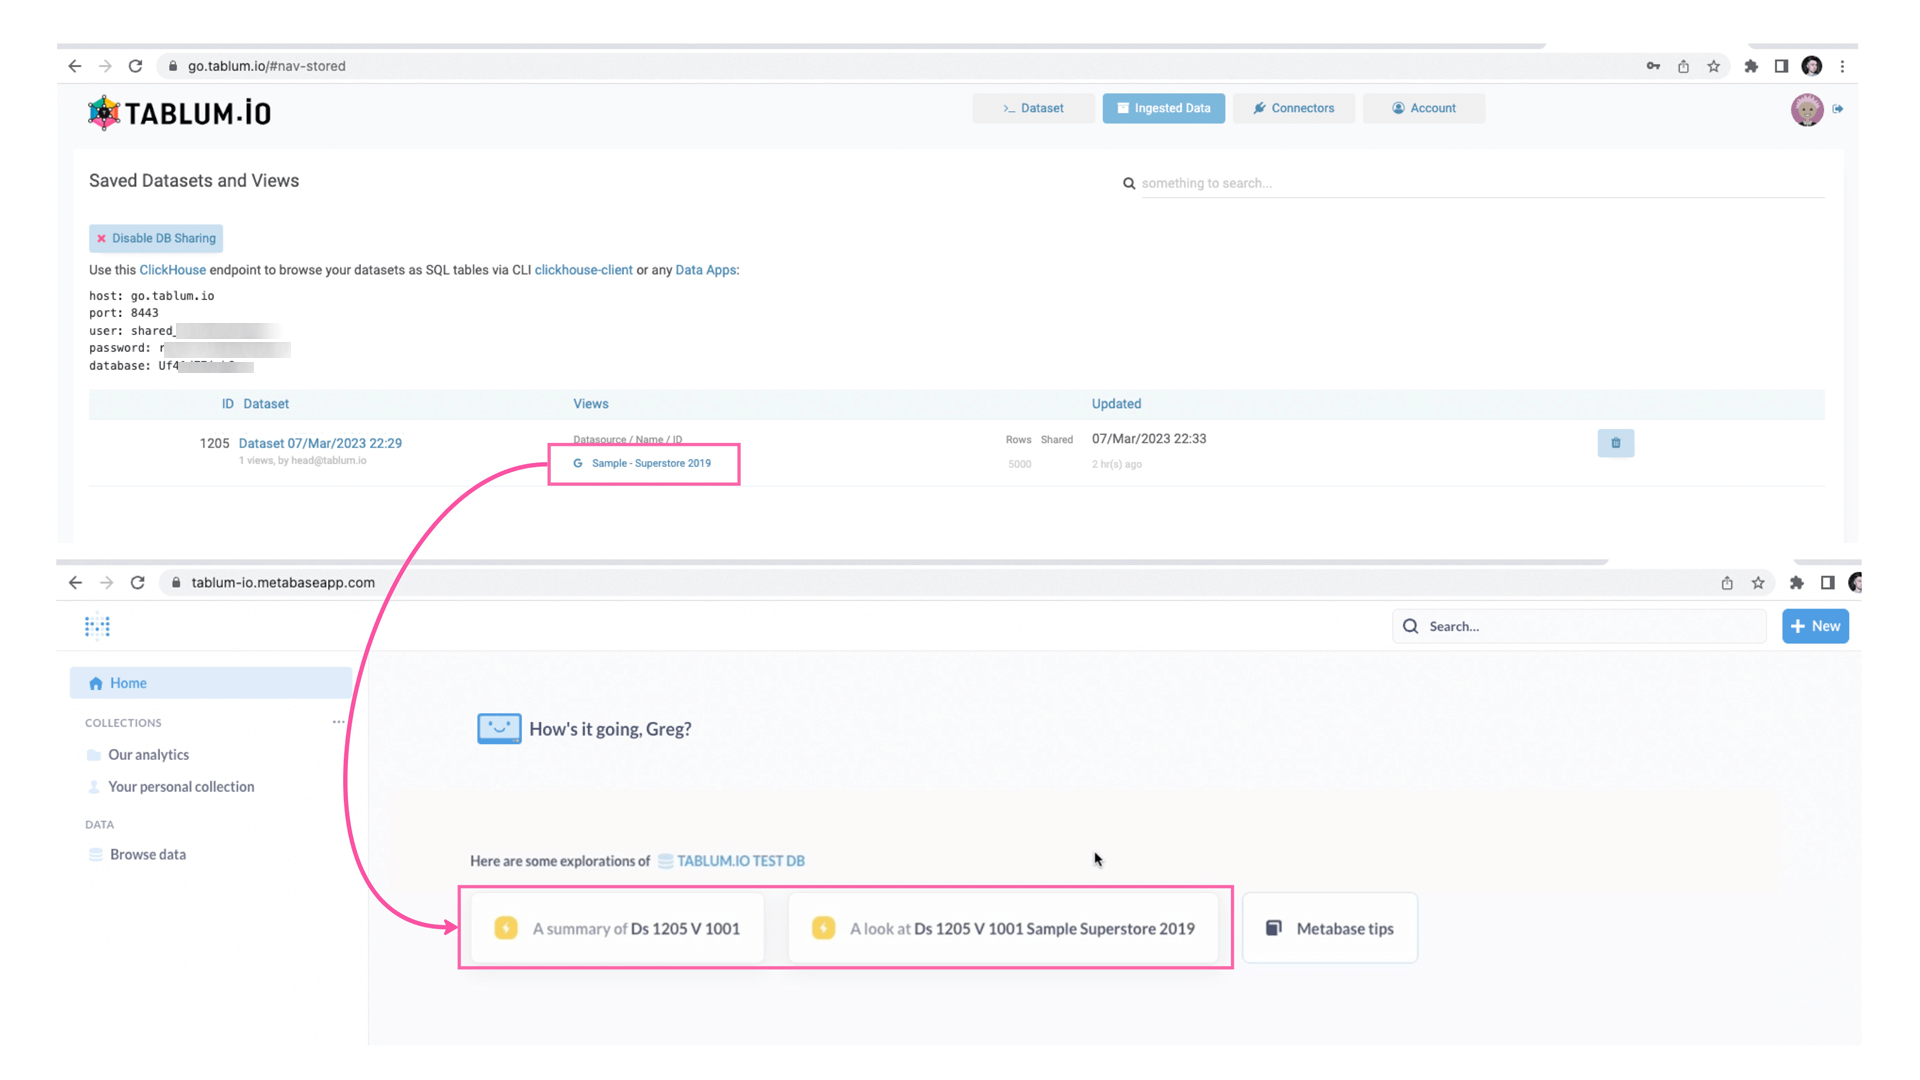Share the go.tablum.io page via share icon
This screenshot has height=1080, width=1920.
1684,66
